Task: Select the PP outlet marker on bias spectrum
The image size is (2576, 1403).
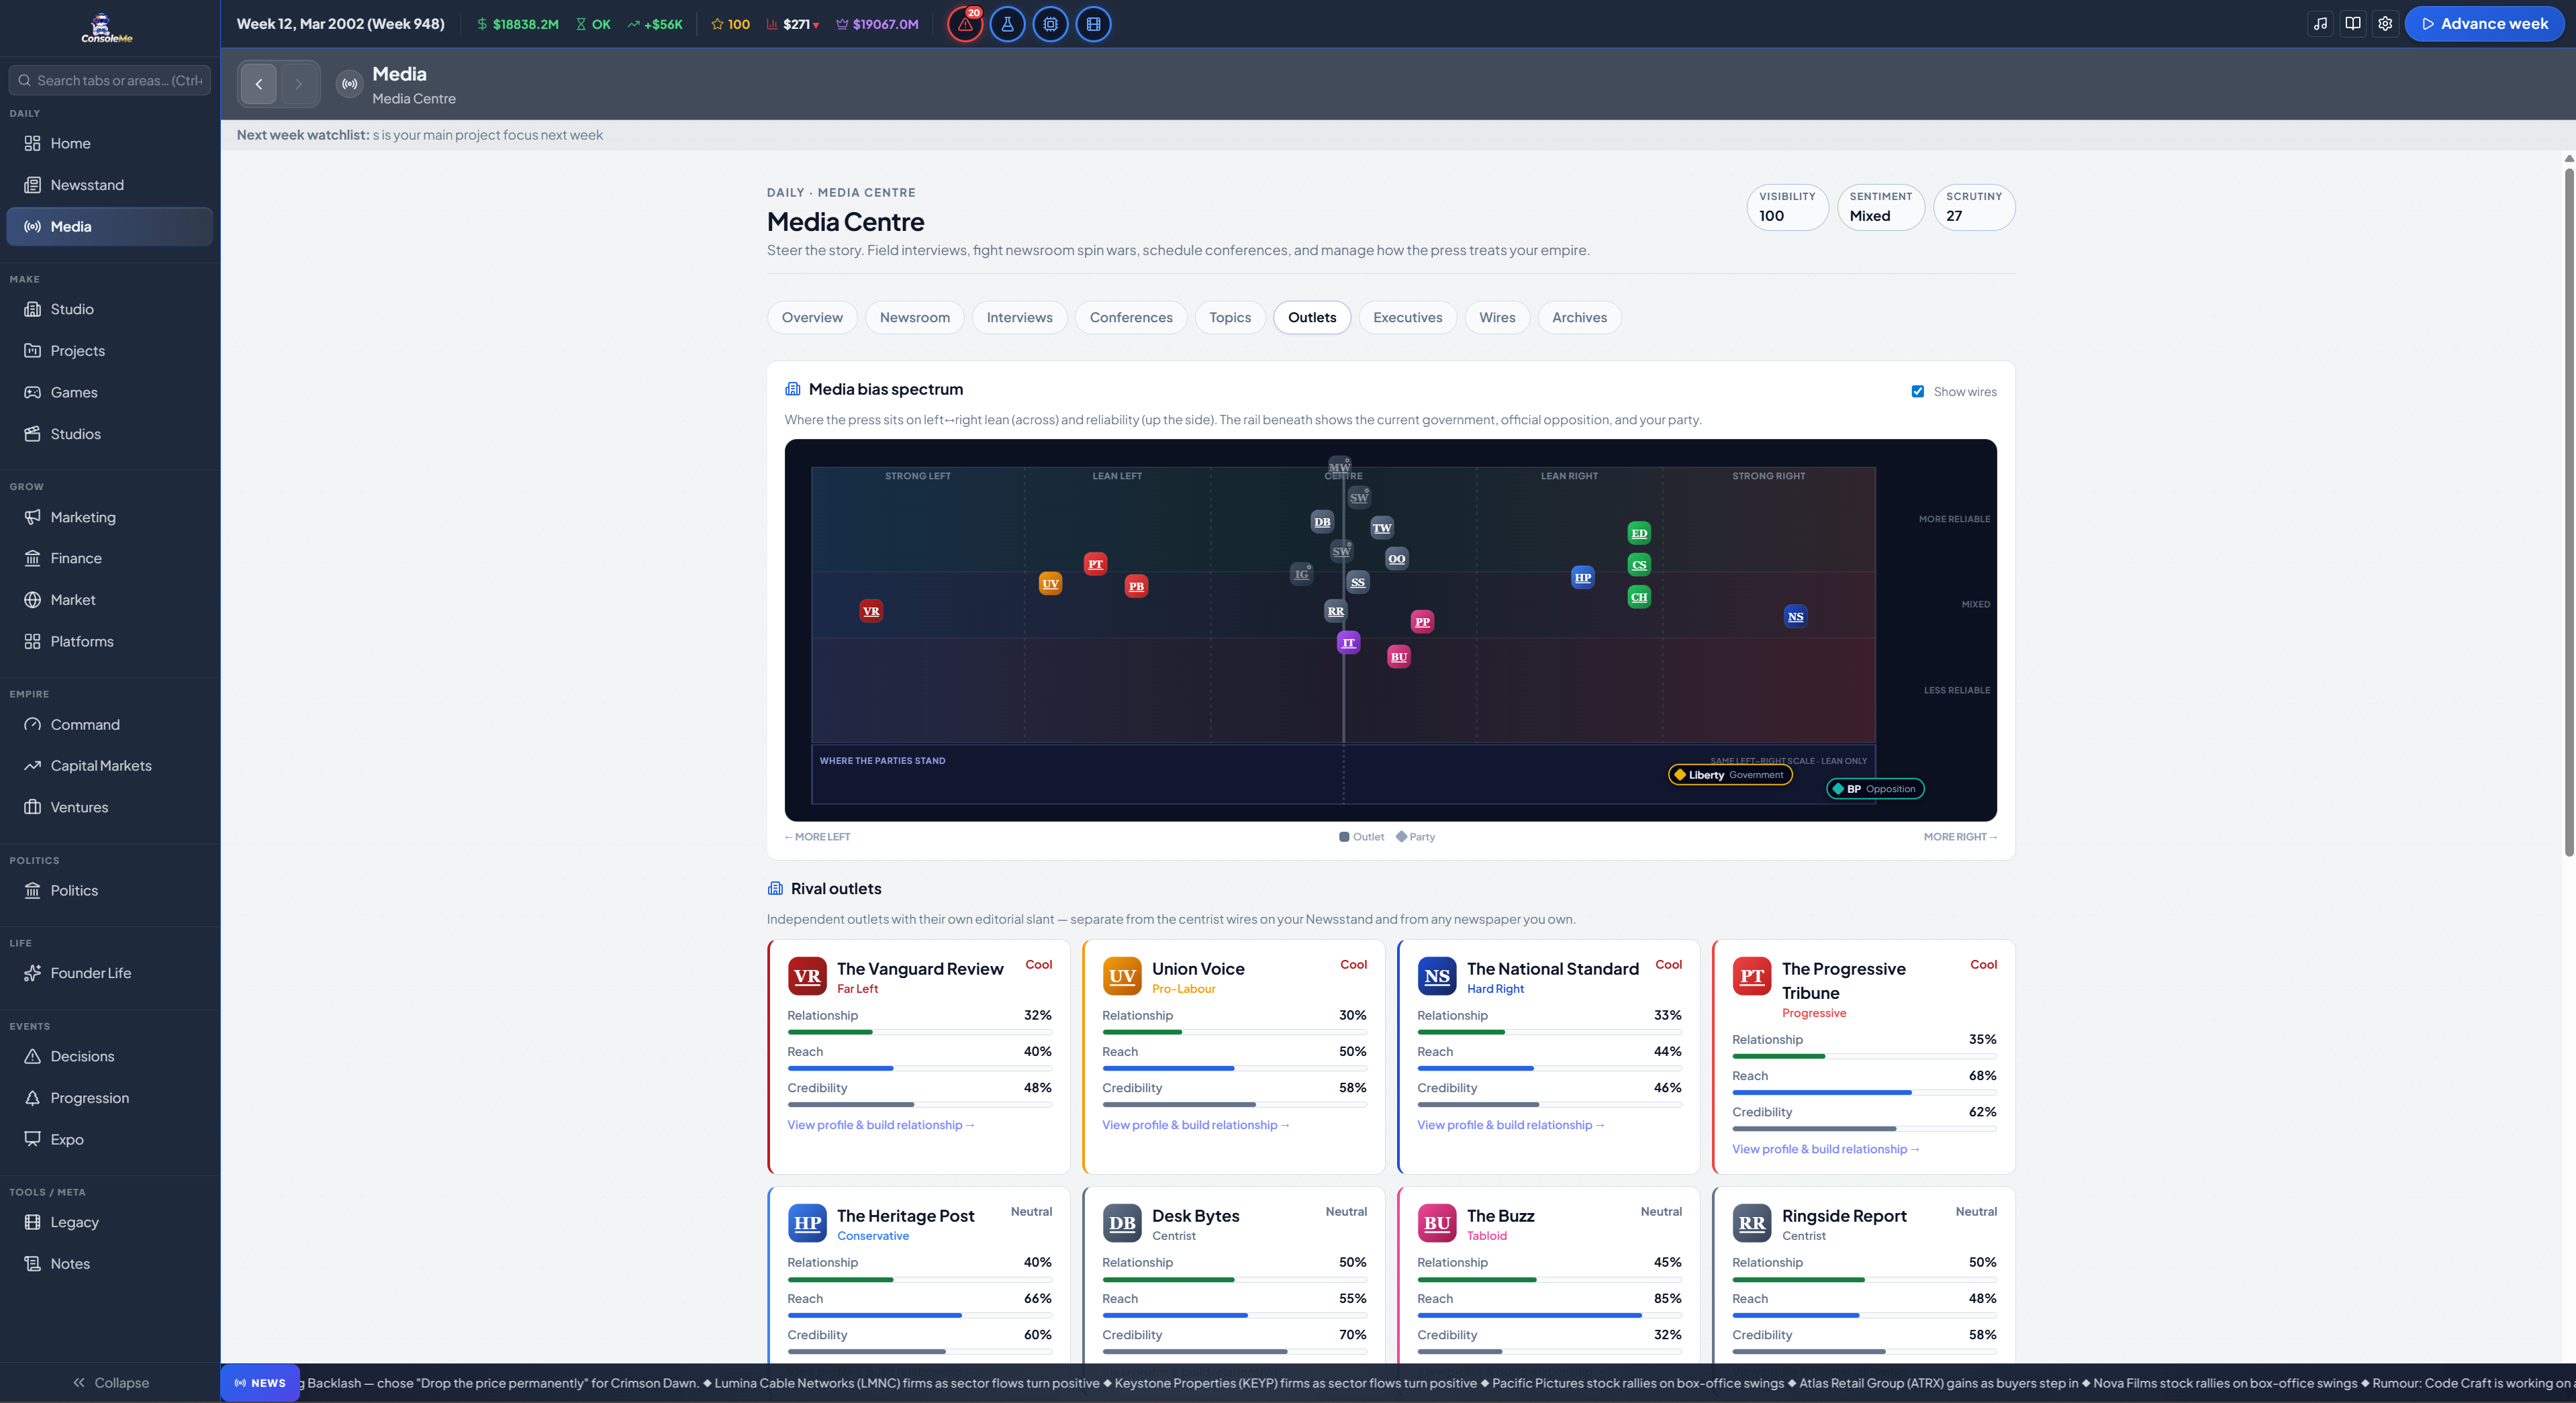Action: [x=1422, y=621]
